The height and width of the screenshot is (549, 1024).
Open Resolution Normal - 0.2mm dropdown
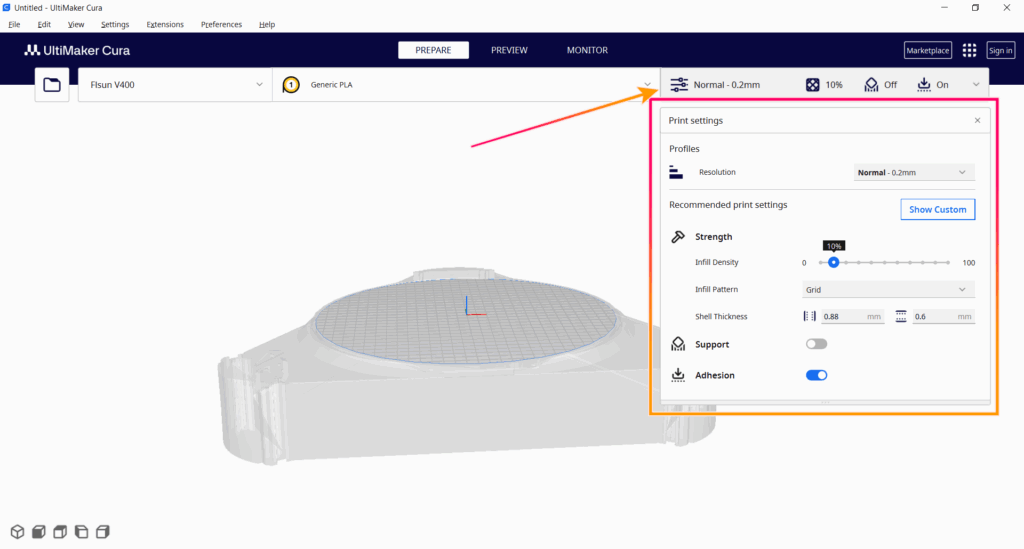tap(914, 172)
